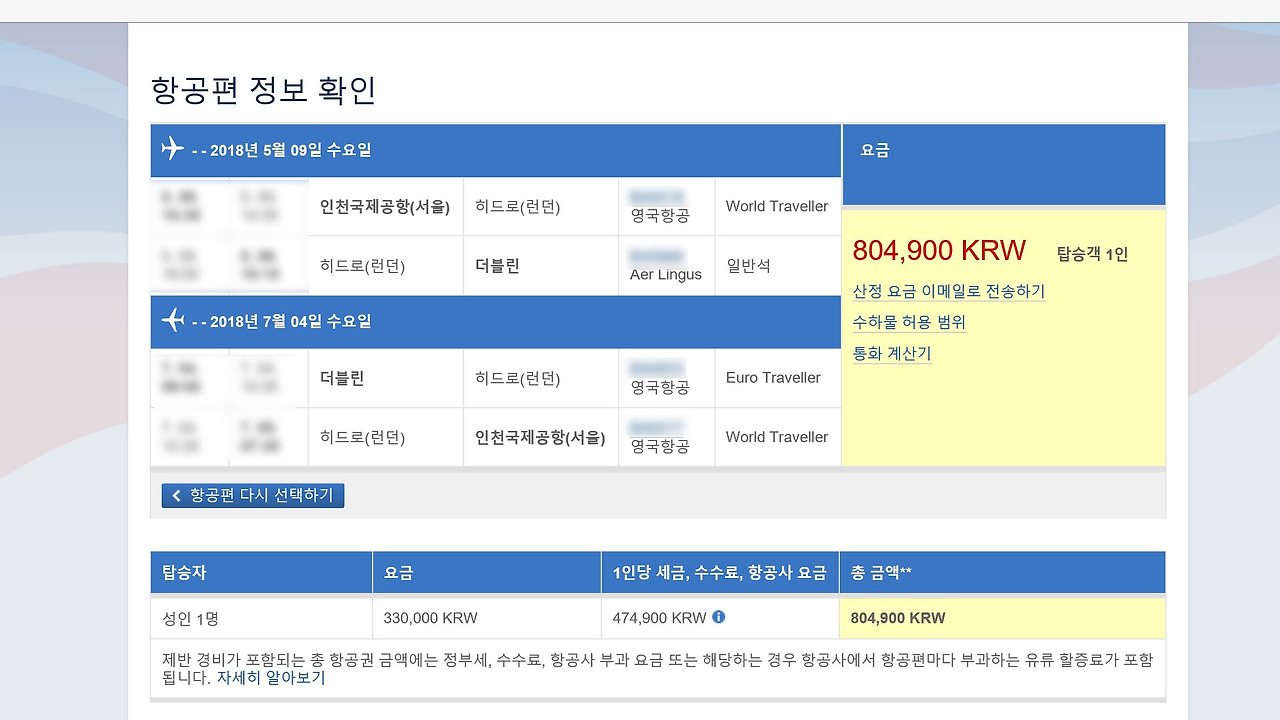This screenshot has height=720, width=1280.
Task: Open the 통화 계산기 currency calculator link
Action: pyautogui.click(x=890, y=354)
